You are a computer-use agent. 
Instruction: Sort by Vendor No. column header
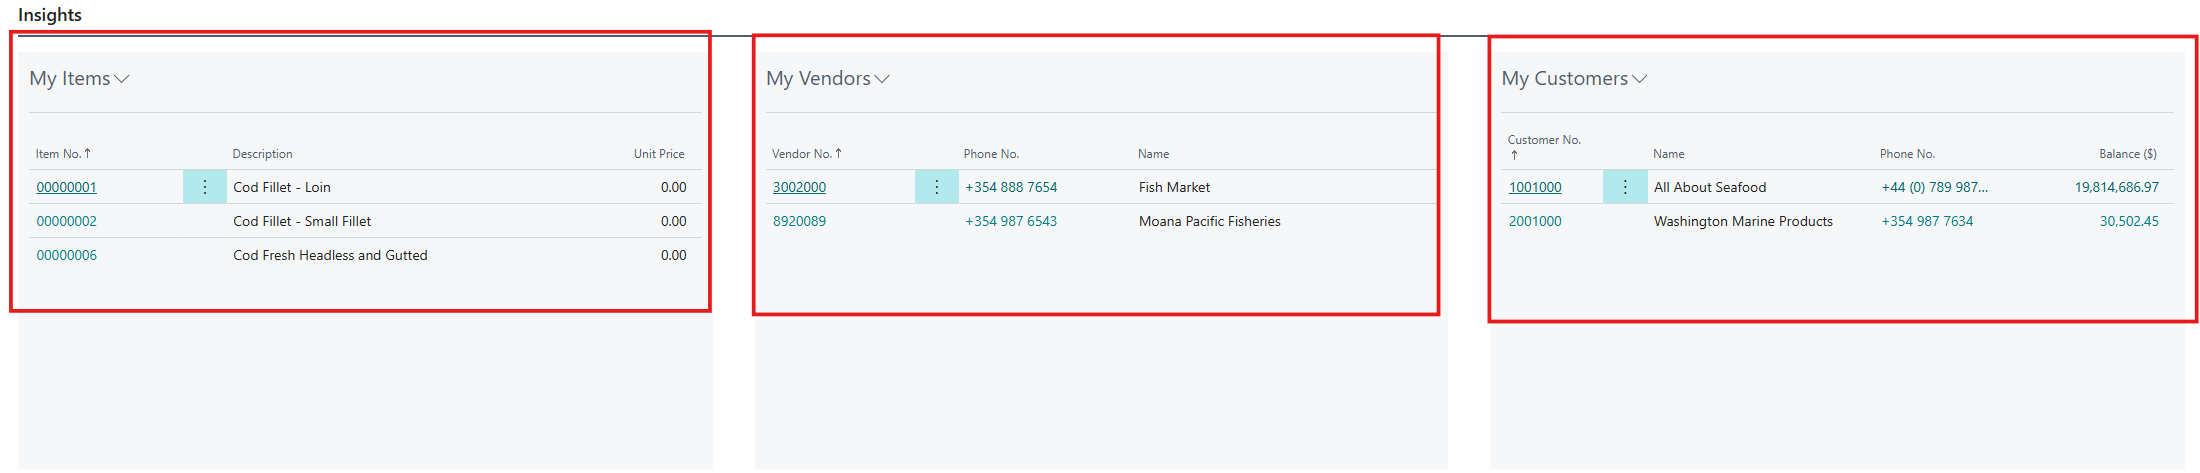(802, 154)
